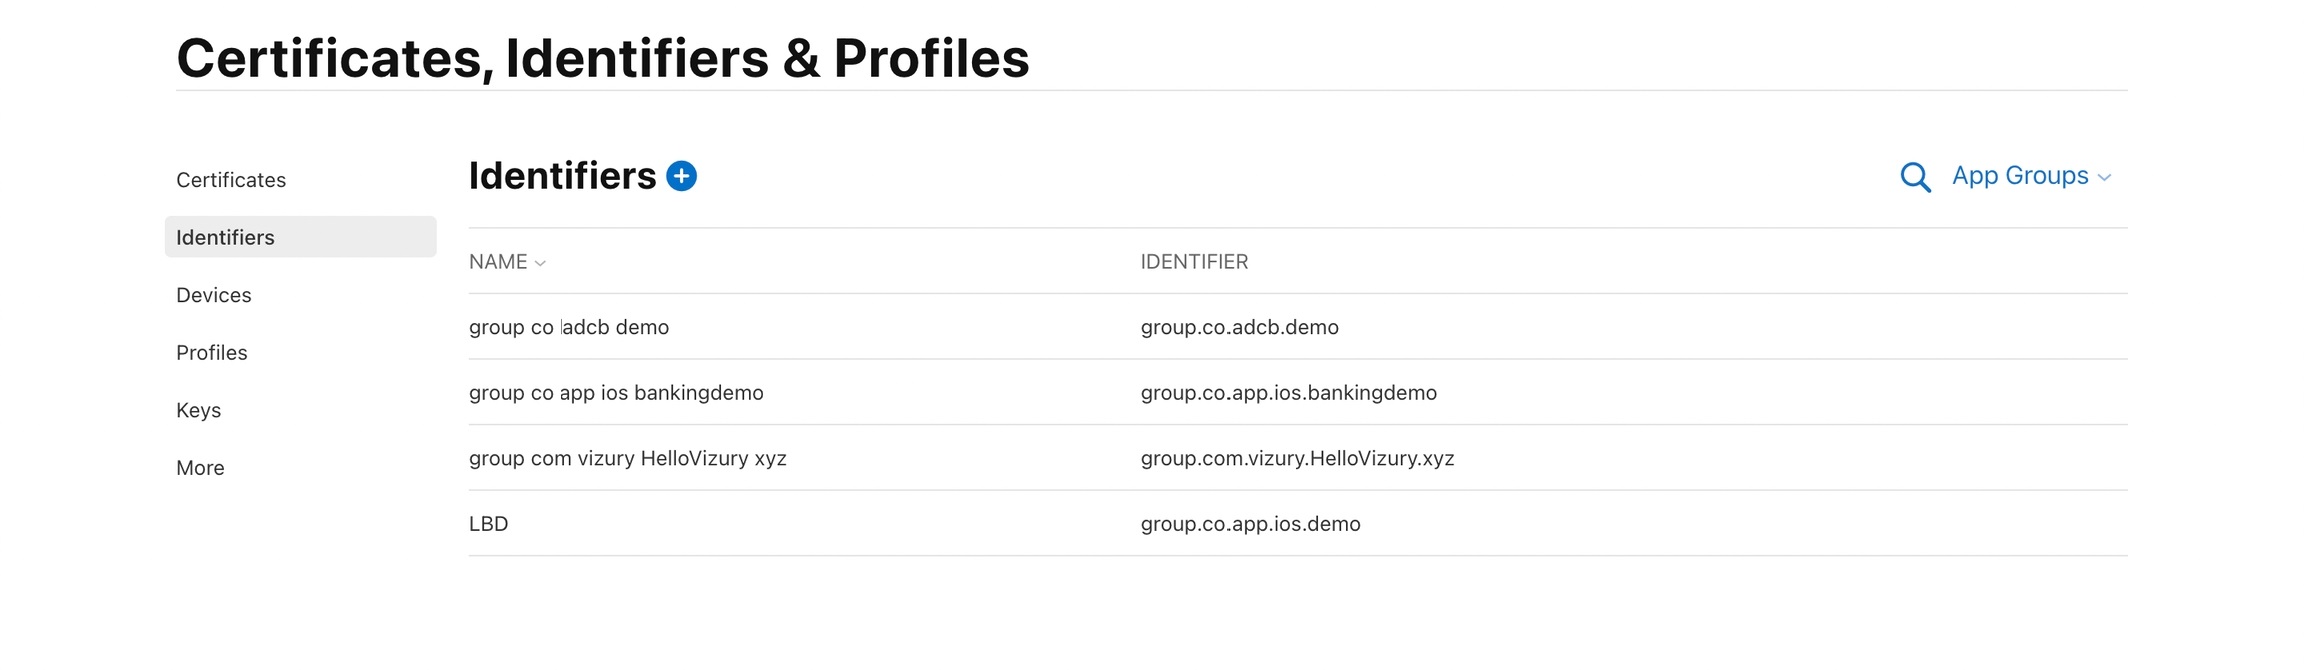Viewport: 2304px width, 670px height.
Task: Open the group co adcb demo entry
Action: (x=569, y=327)
